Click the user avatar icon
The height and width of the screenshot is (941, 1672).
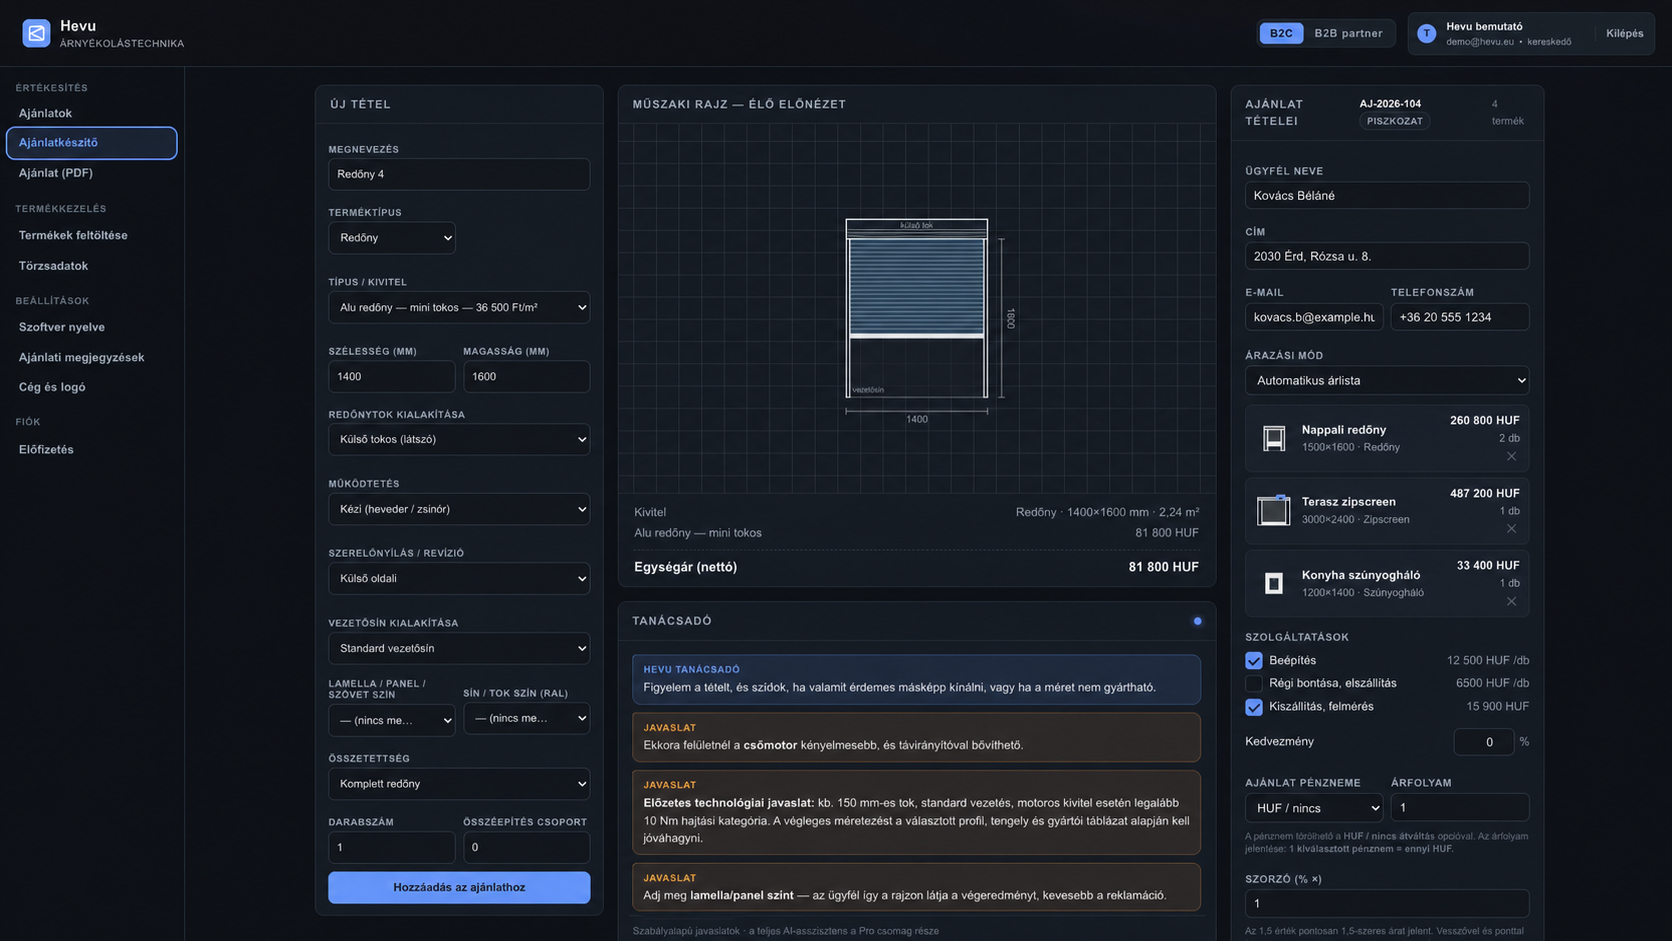(1427, 34)
